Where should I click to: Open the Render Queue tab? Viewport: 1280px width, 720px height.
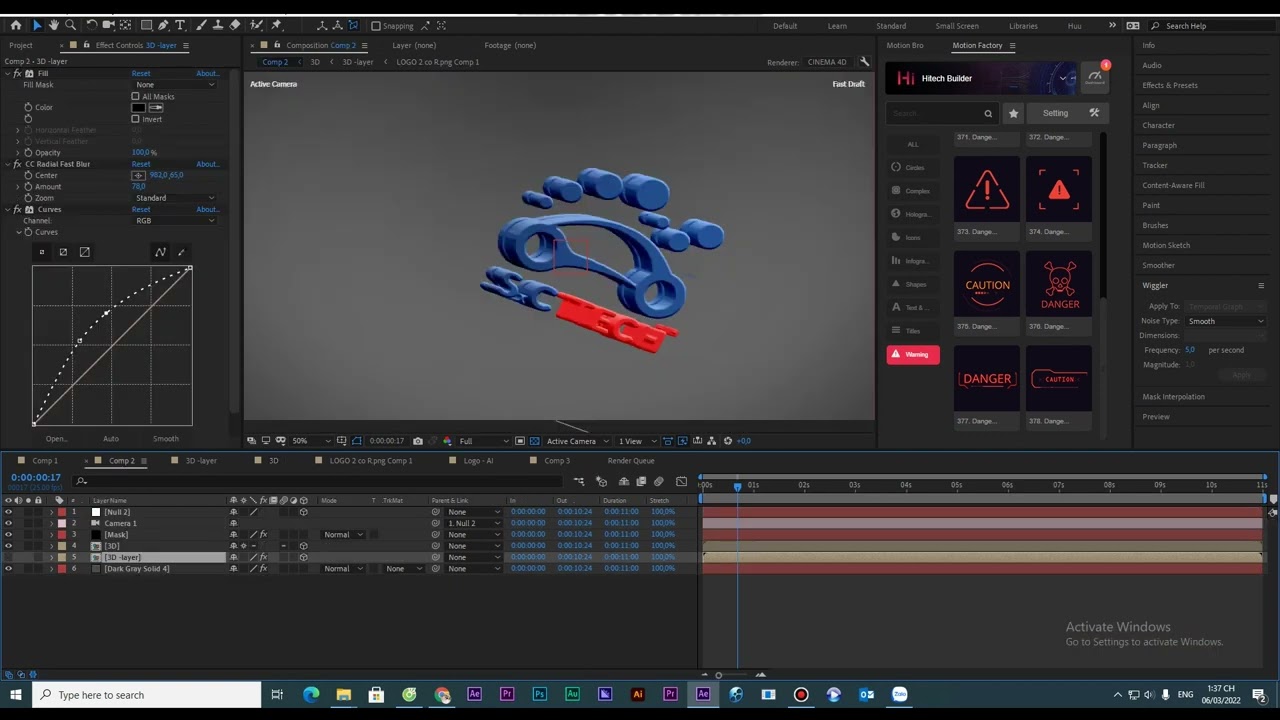click(630, 461)
